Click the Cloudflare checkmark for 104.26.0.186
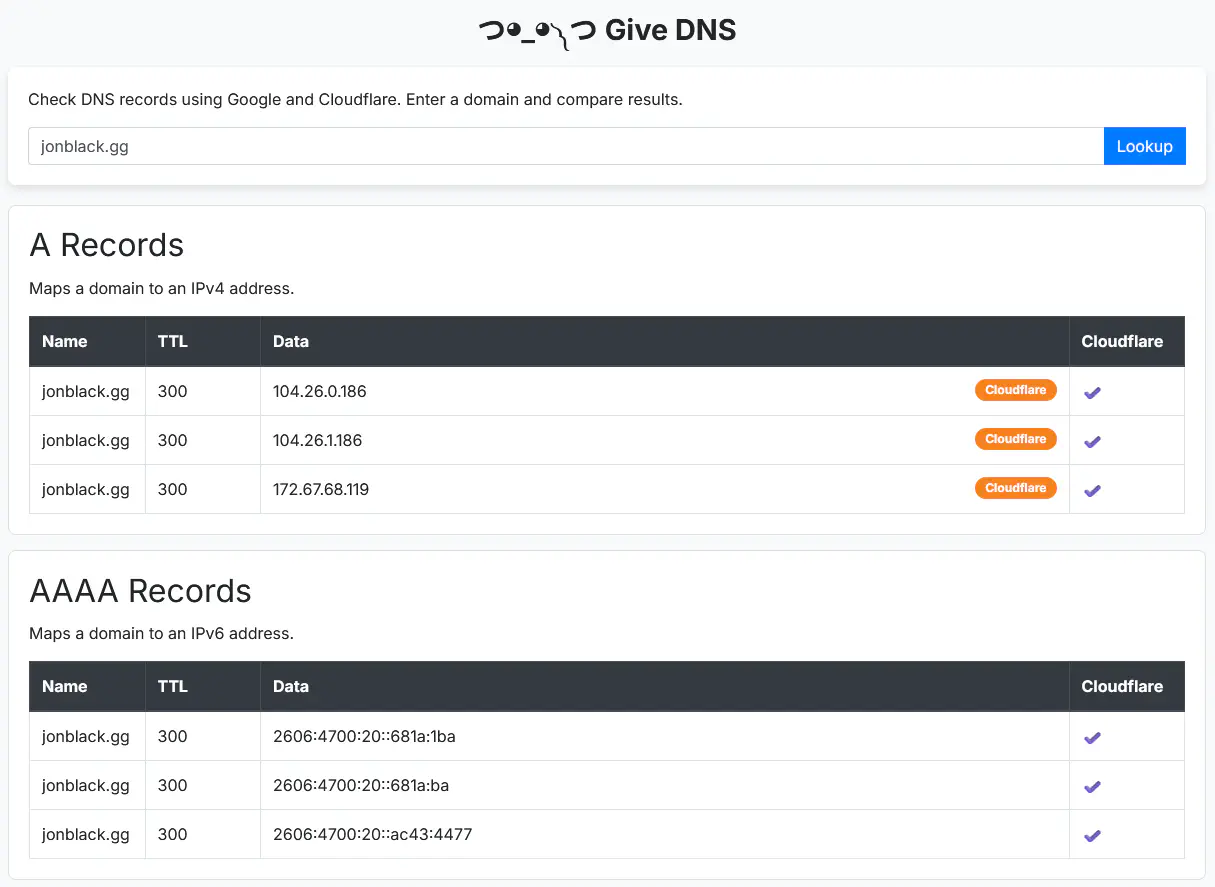 (1092, 393)
